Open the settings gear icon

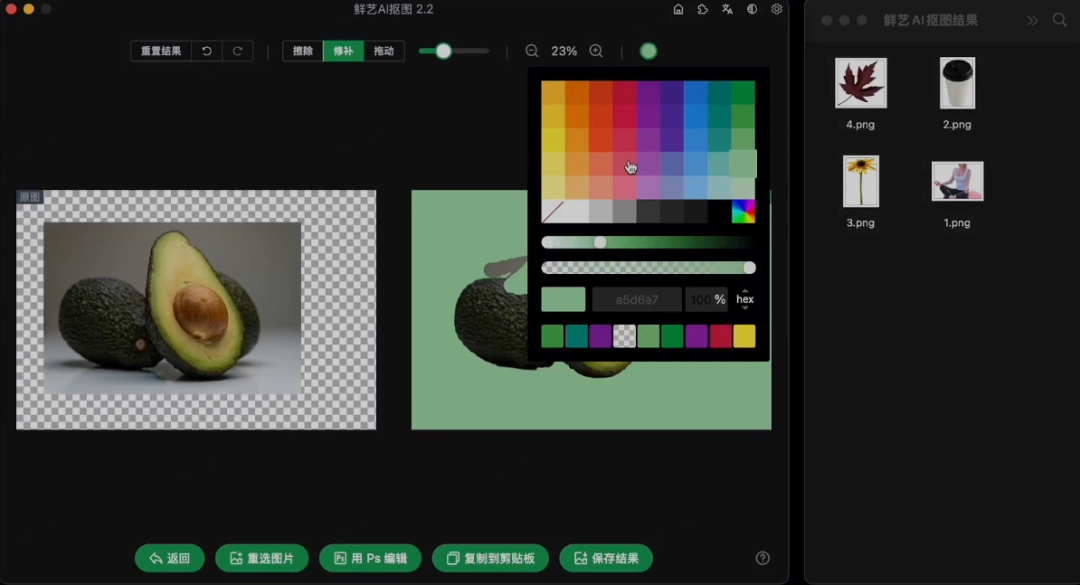coord(777,9)
